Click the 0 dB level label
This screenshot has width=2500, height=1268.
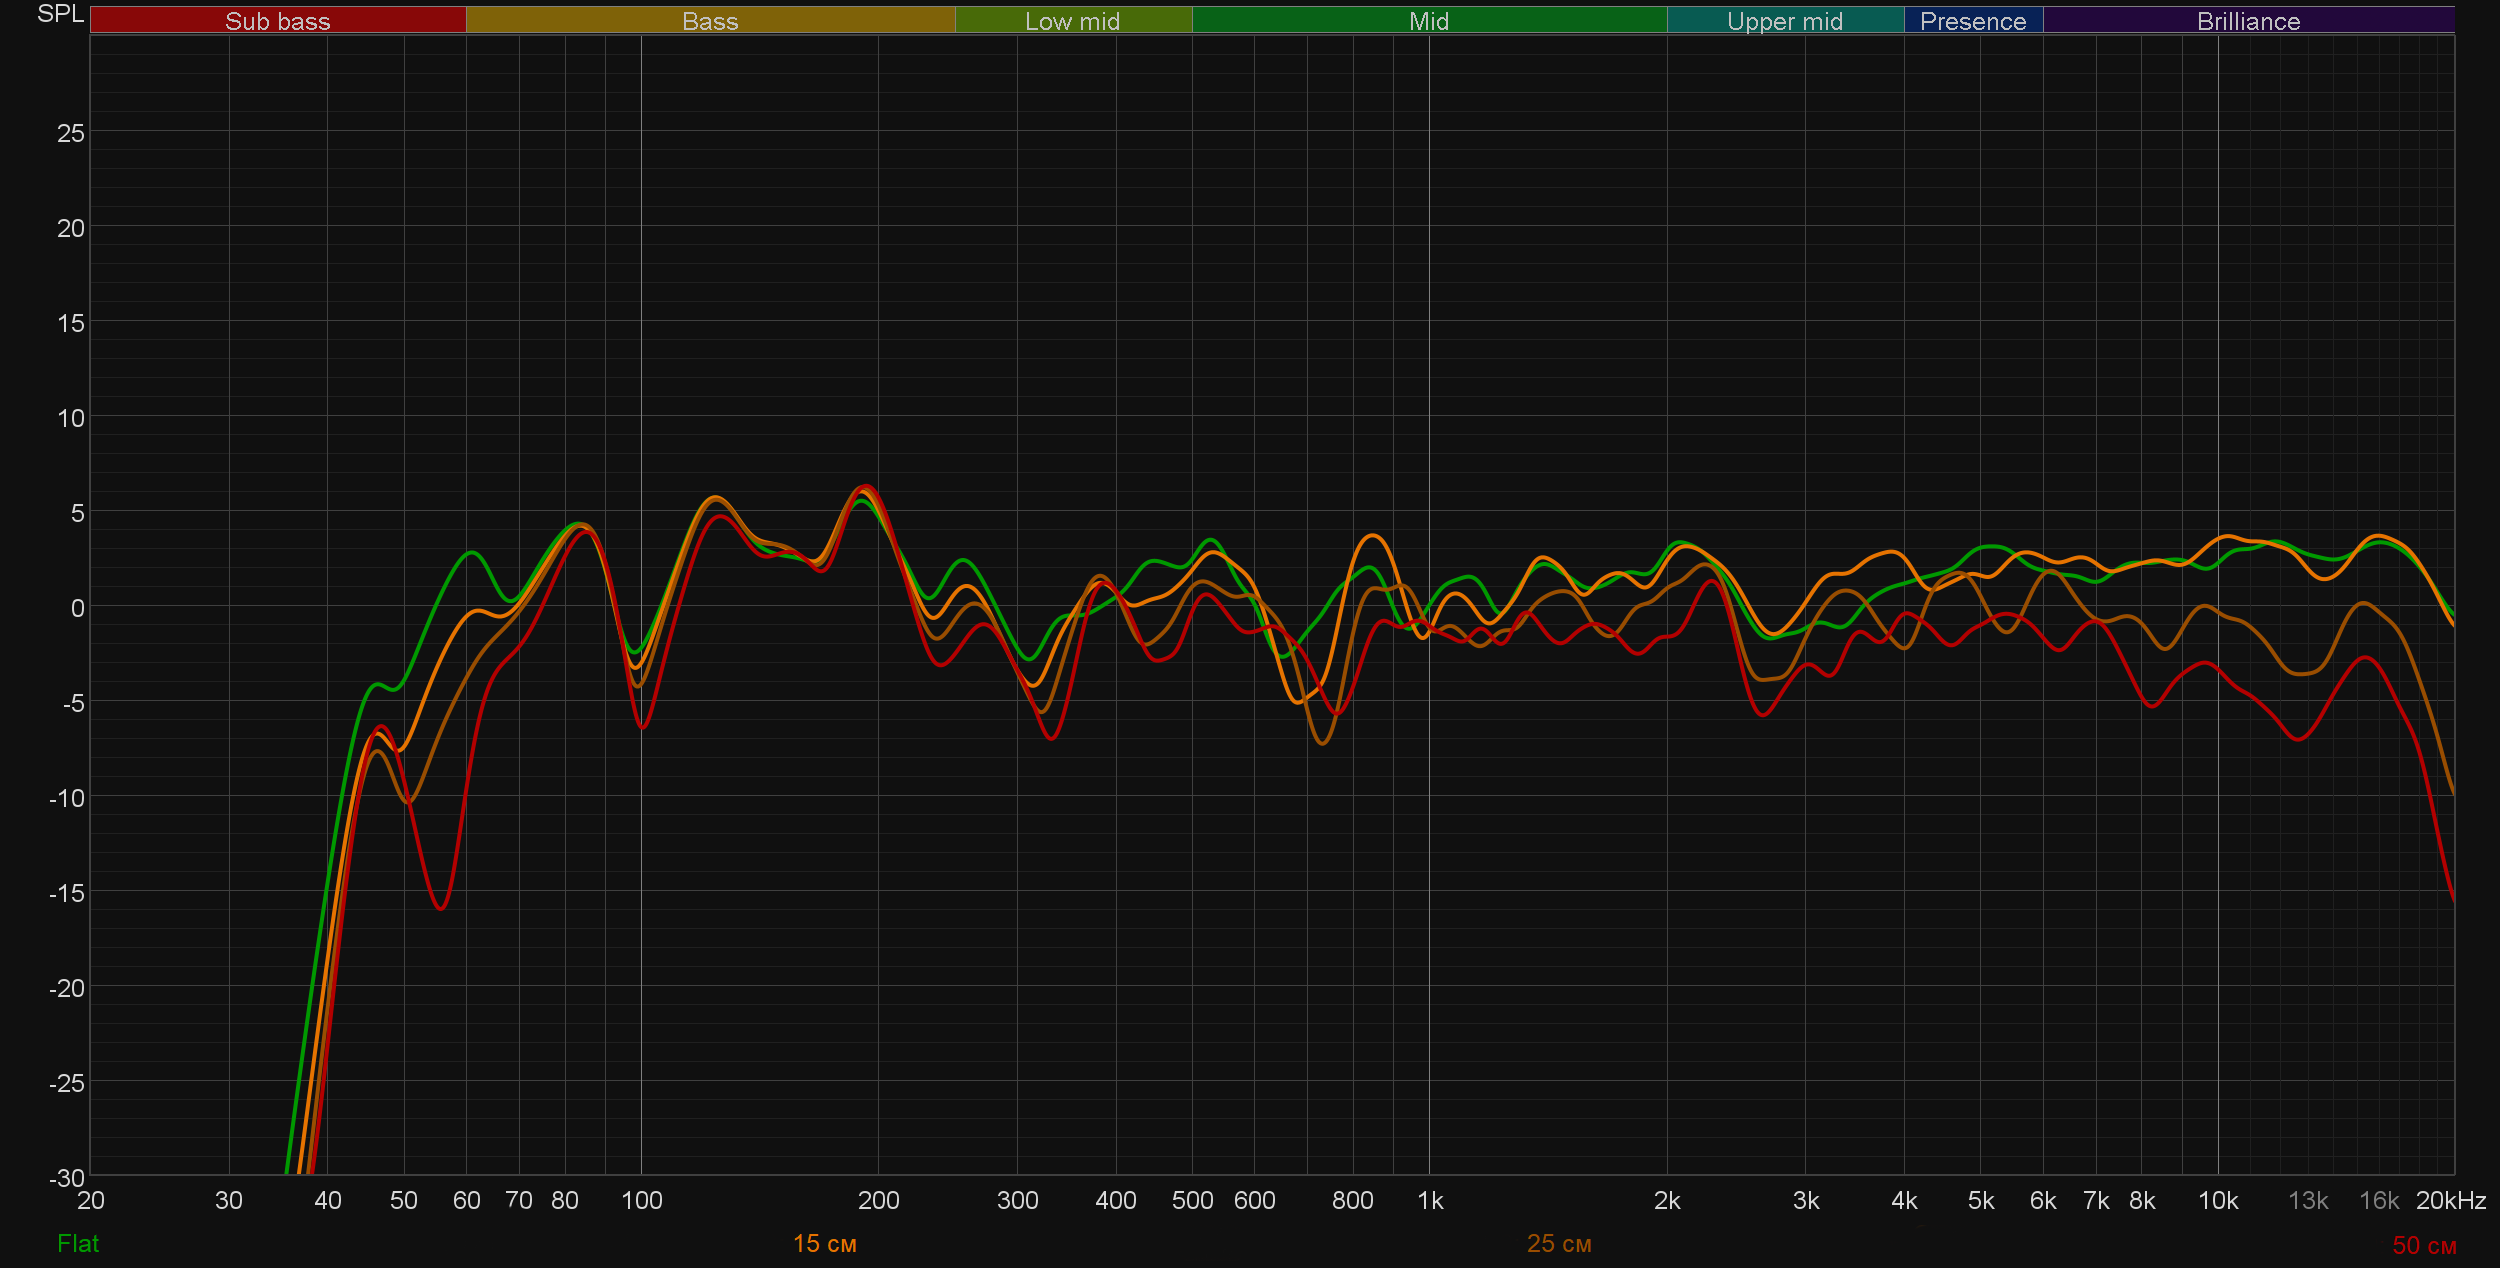[77, 608]
